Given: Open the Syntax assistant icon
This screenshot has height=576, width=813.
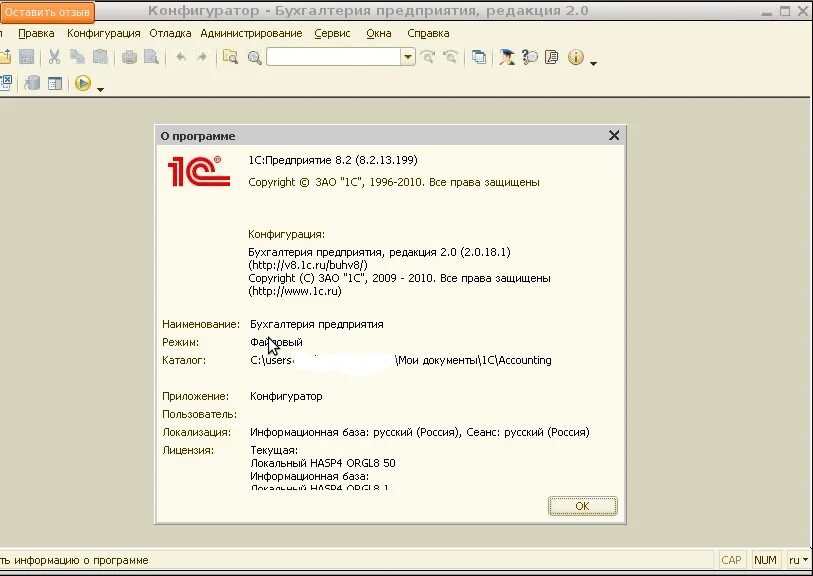Looking at the screenshot, I should pos(507,57).
